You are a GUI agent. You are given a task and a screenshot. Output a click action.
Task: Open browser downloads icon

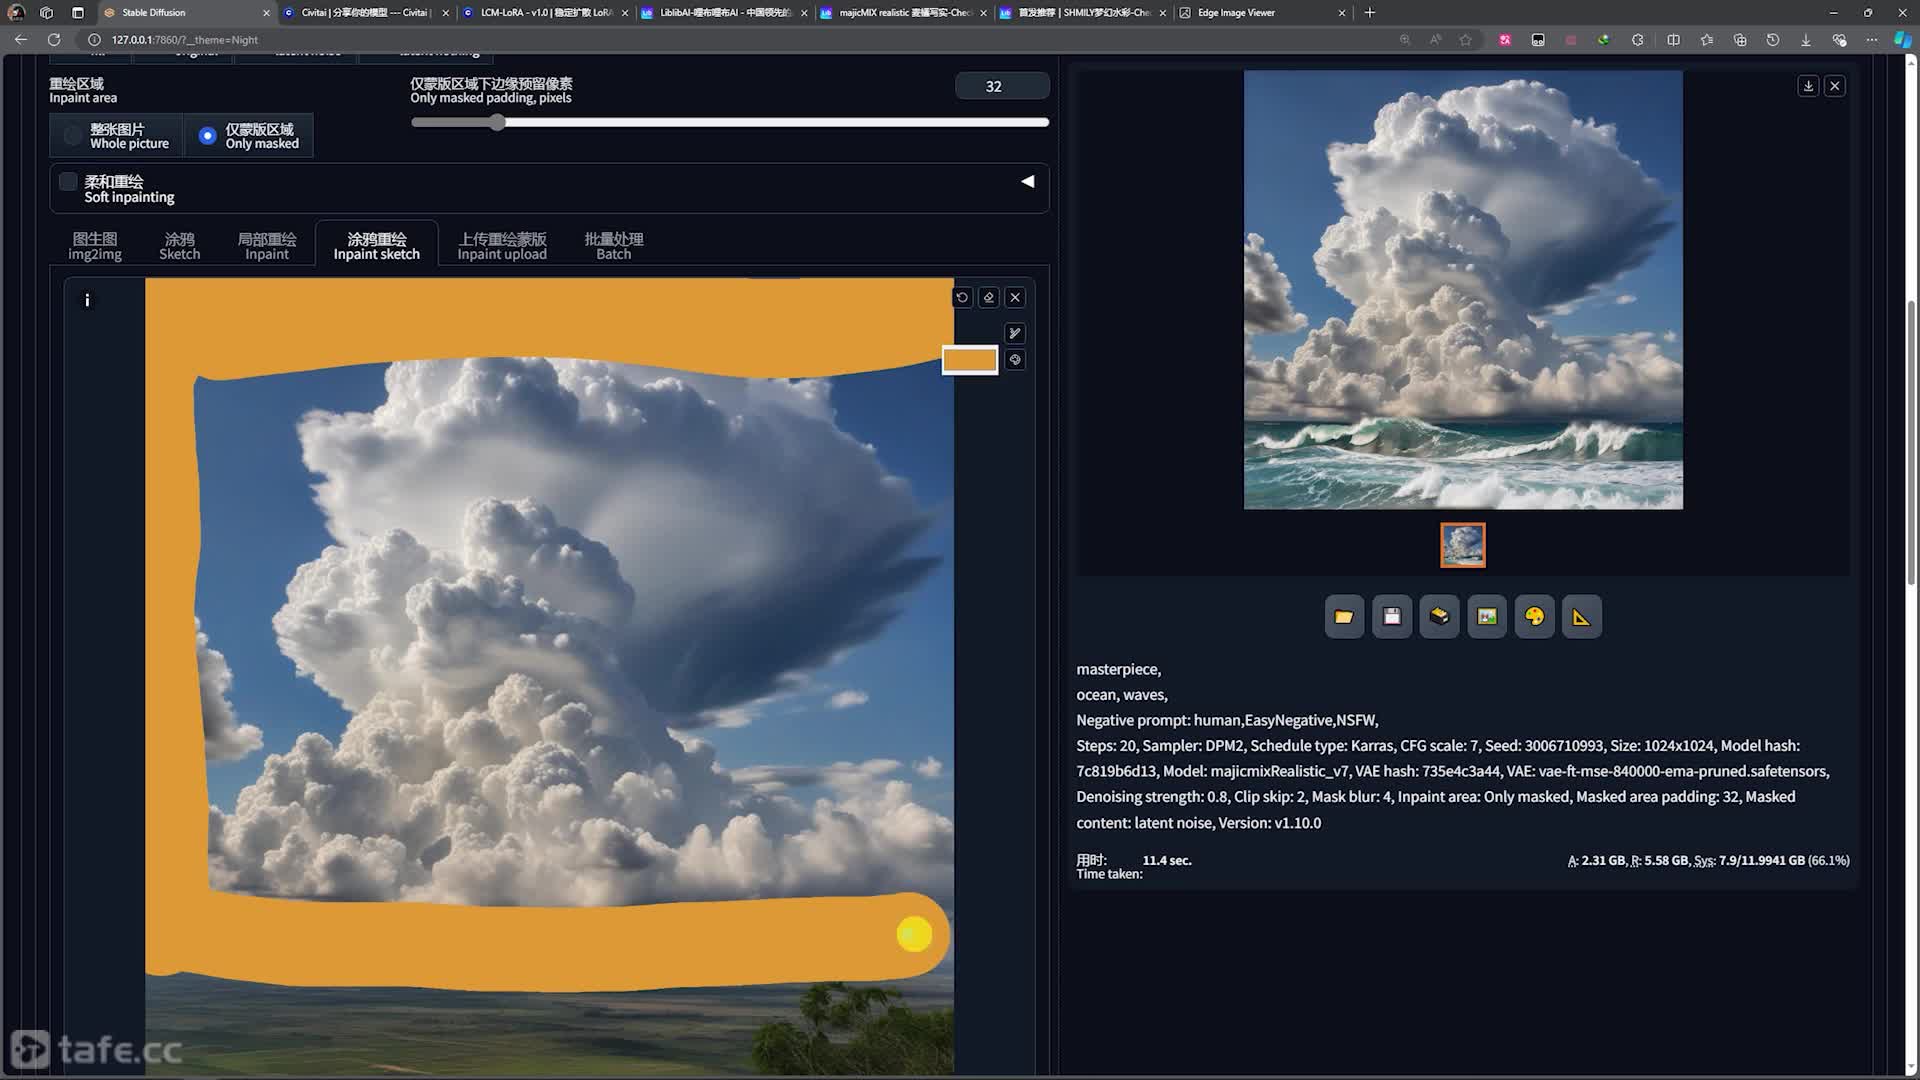(1806, 40)
